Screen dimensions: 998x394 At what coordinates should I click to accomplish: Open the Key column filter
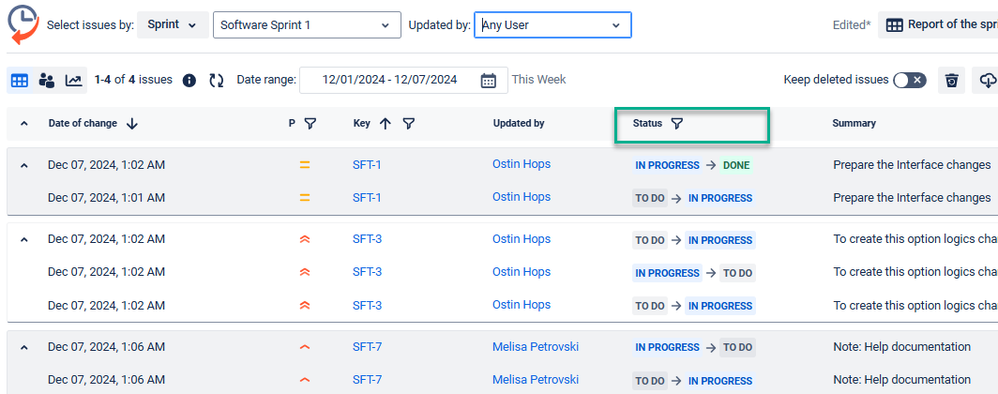(x=409, y=123)
